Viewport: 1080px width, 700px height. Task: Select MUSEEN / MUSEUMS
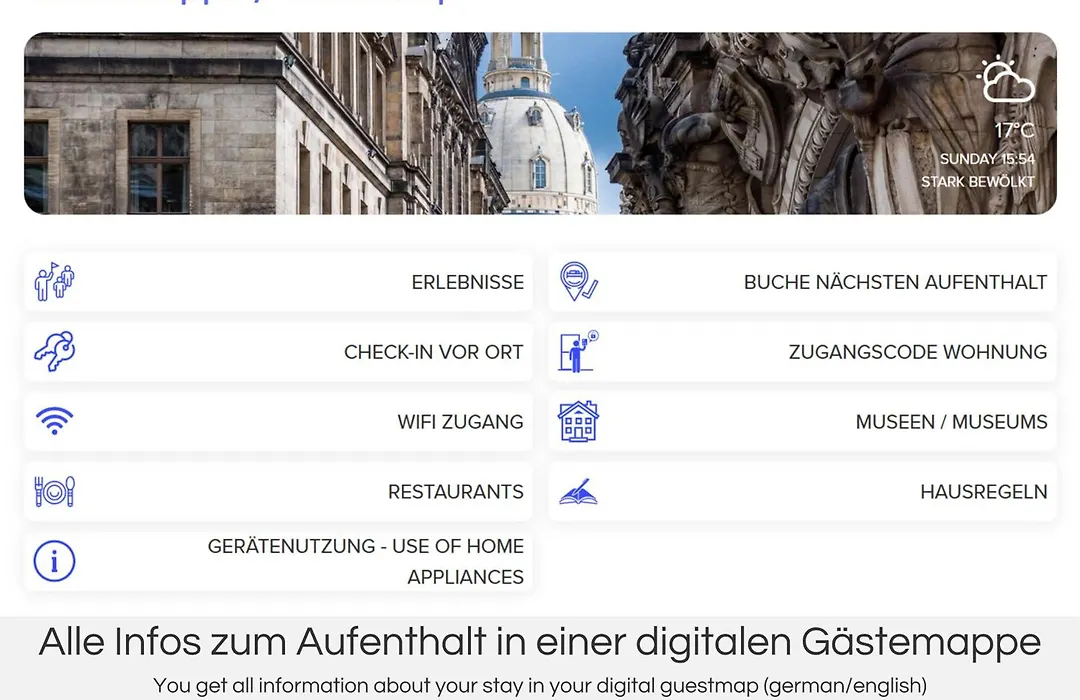[x=802, y=422]
